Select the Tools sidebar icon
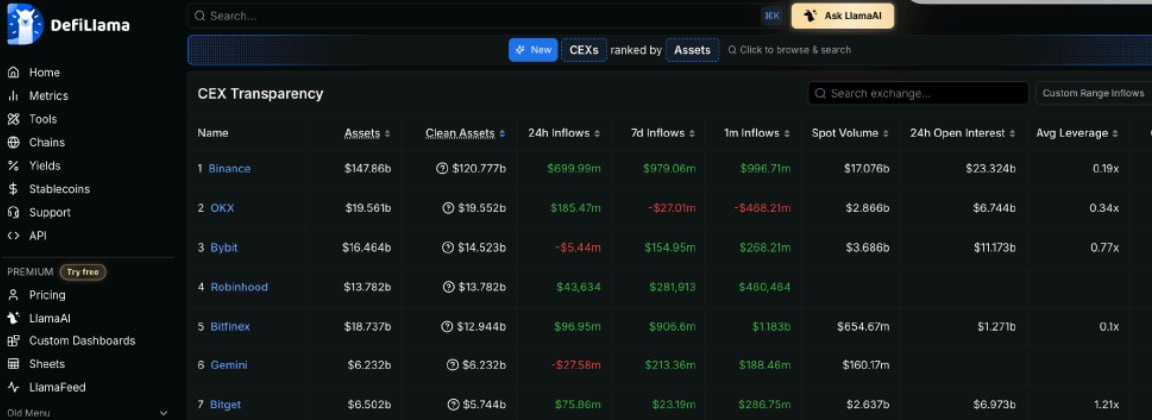 13,119
